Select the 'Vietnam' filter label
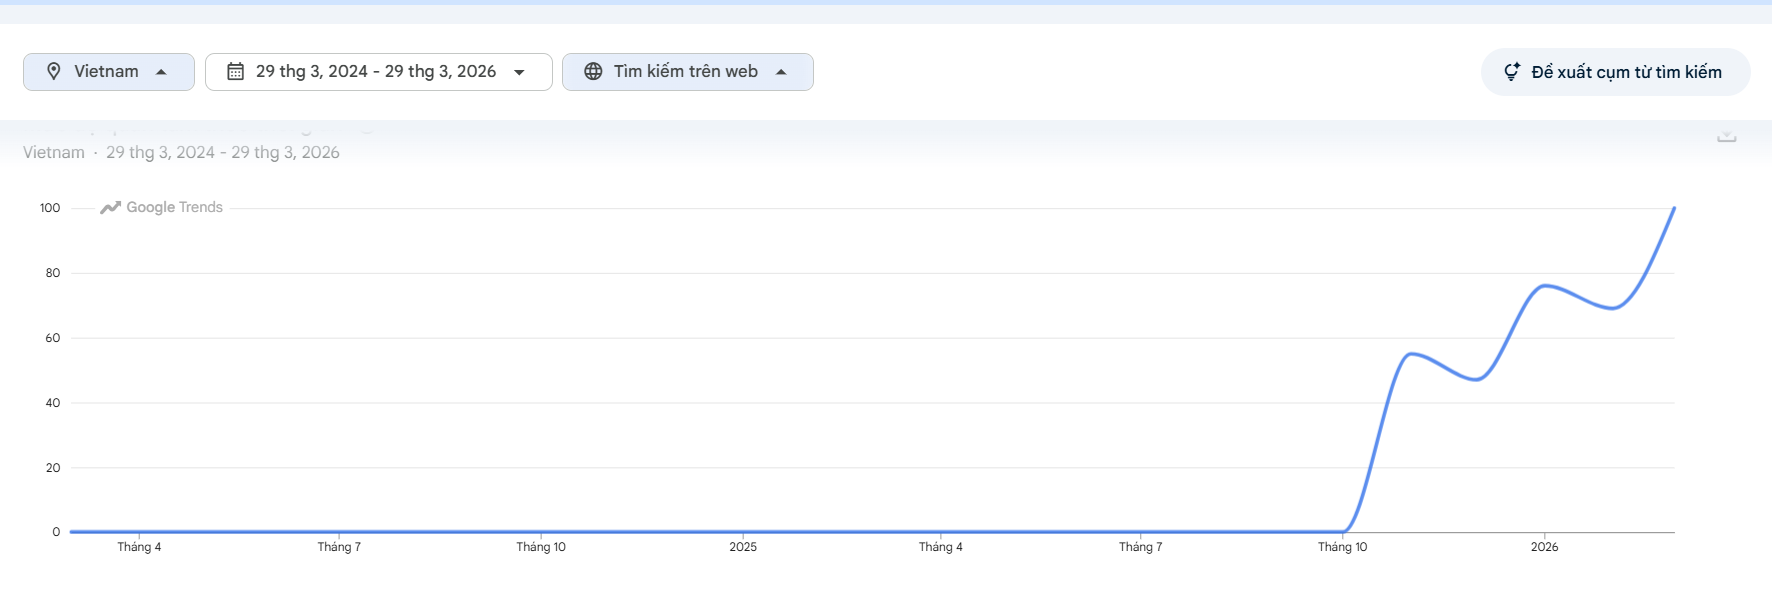Image resolution: width=1772 pixels, height=616 pixels. click(106, 72)
